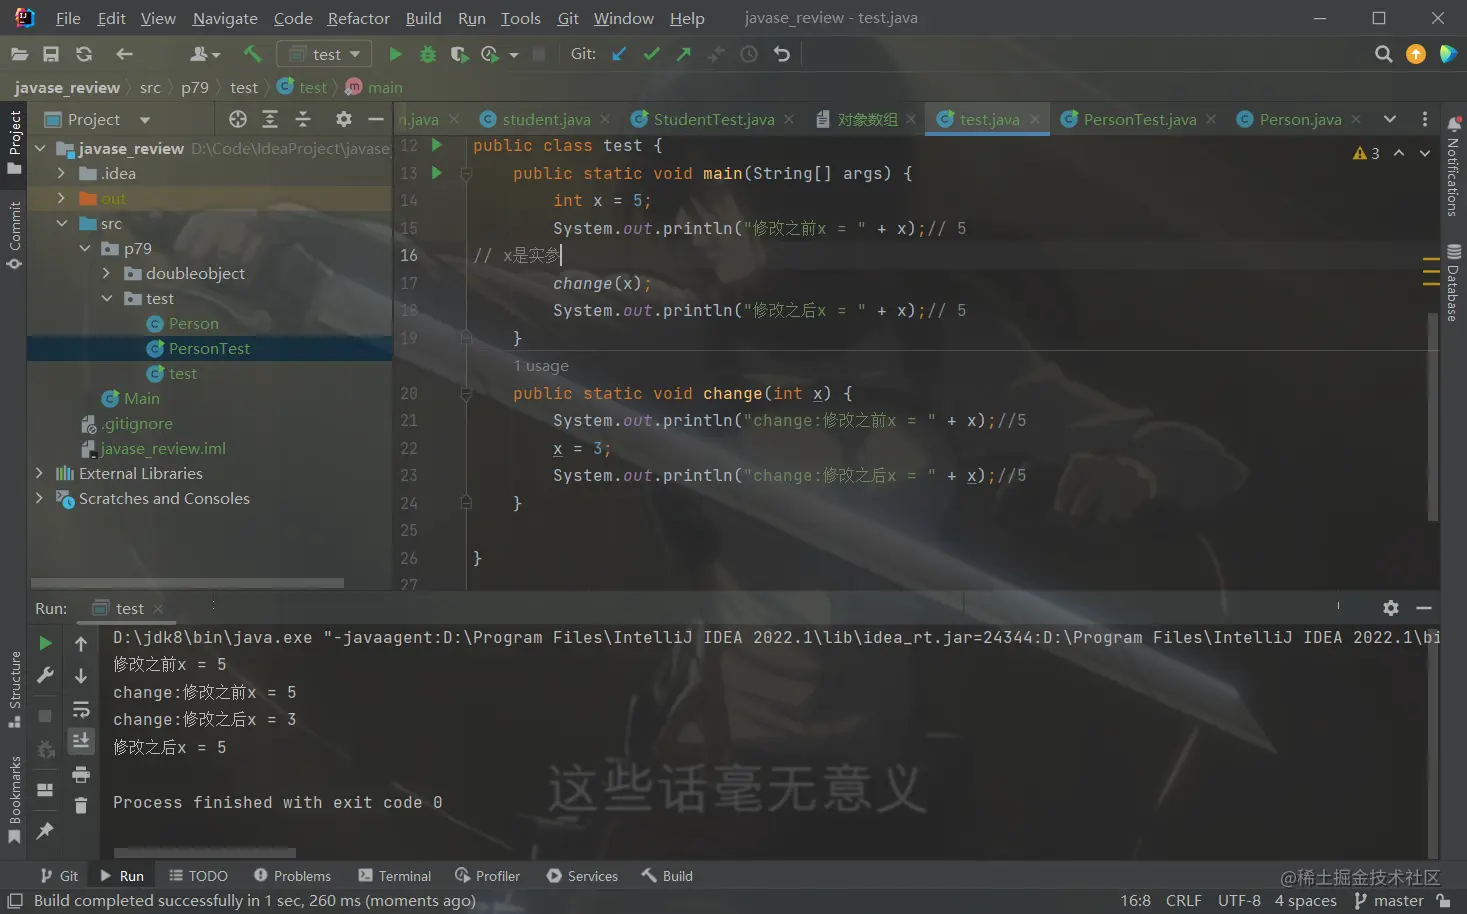
Task: Git push green arrow
Action: coord(684,54)
